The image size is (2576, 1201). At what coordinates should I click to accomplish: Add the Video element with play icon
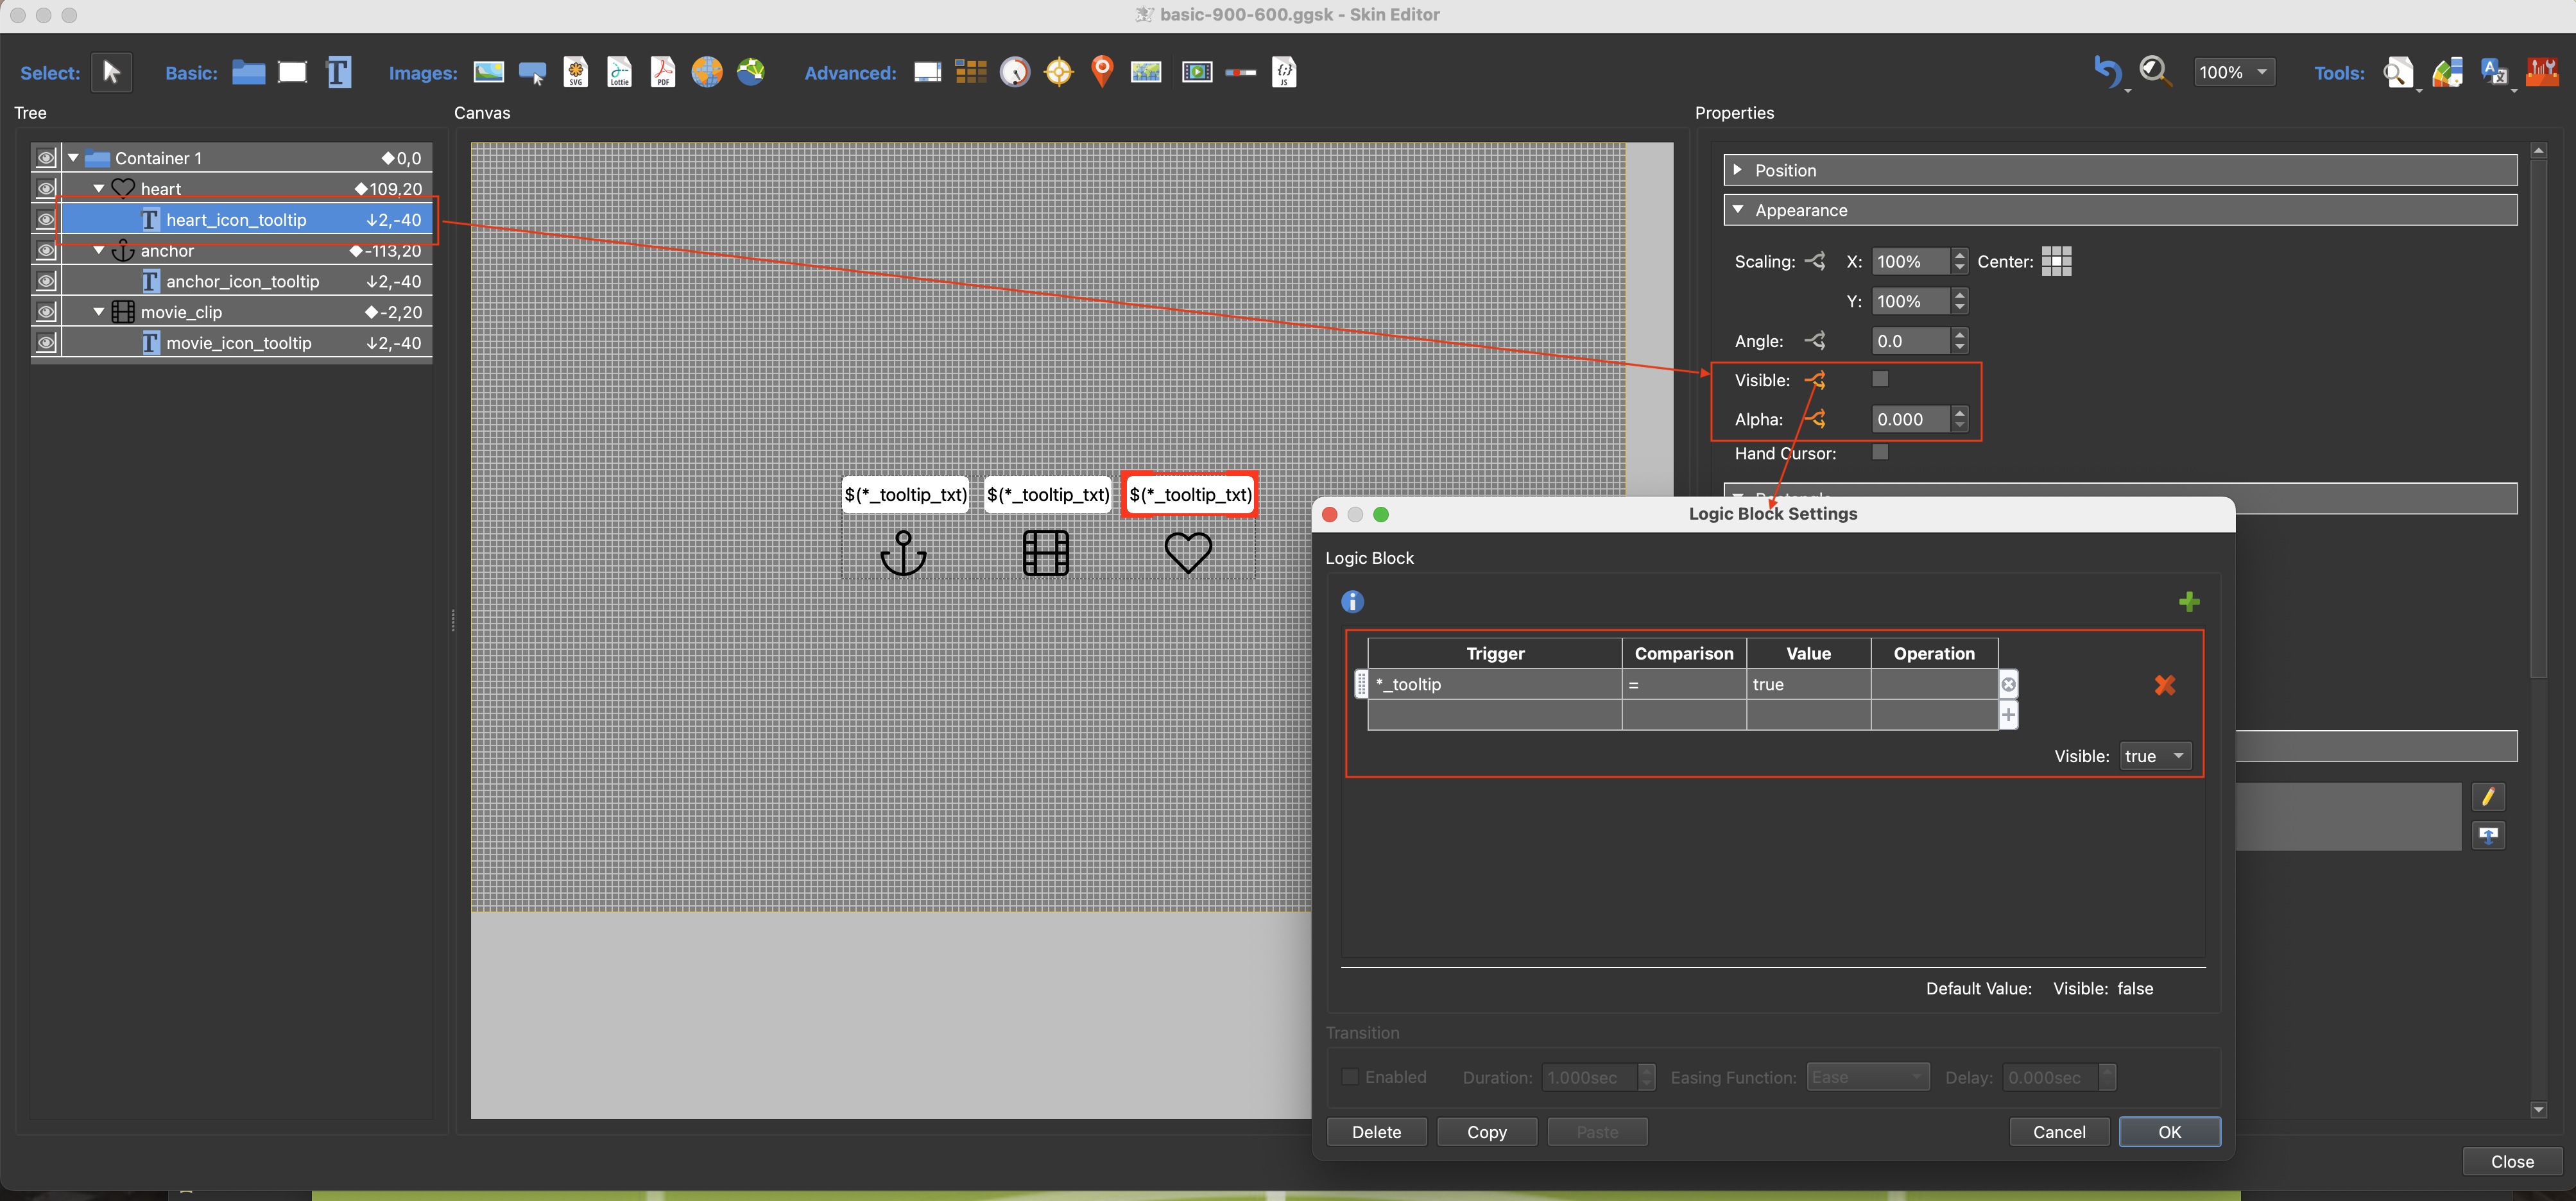pyautogui.click(x=1197, y=72)
